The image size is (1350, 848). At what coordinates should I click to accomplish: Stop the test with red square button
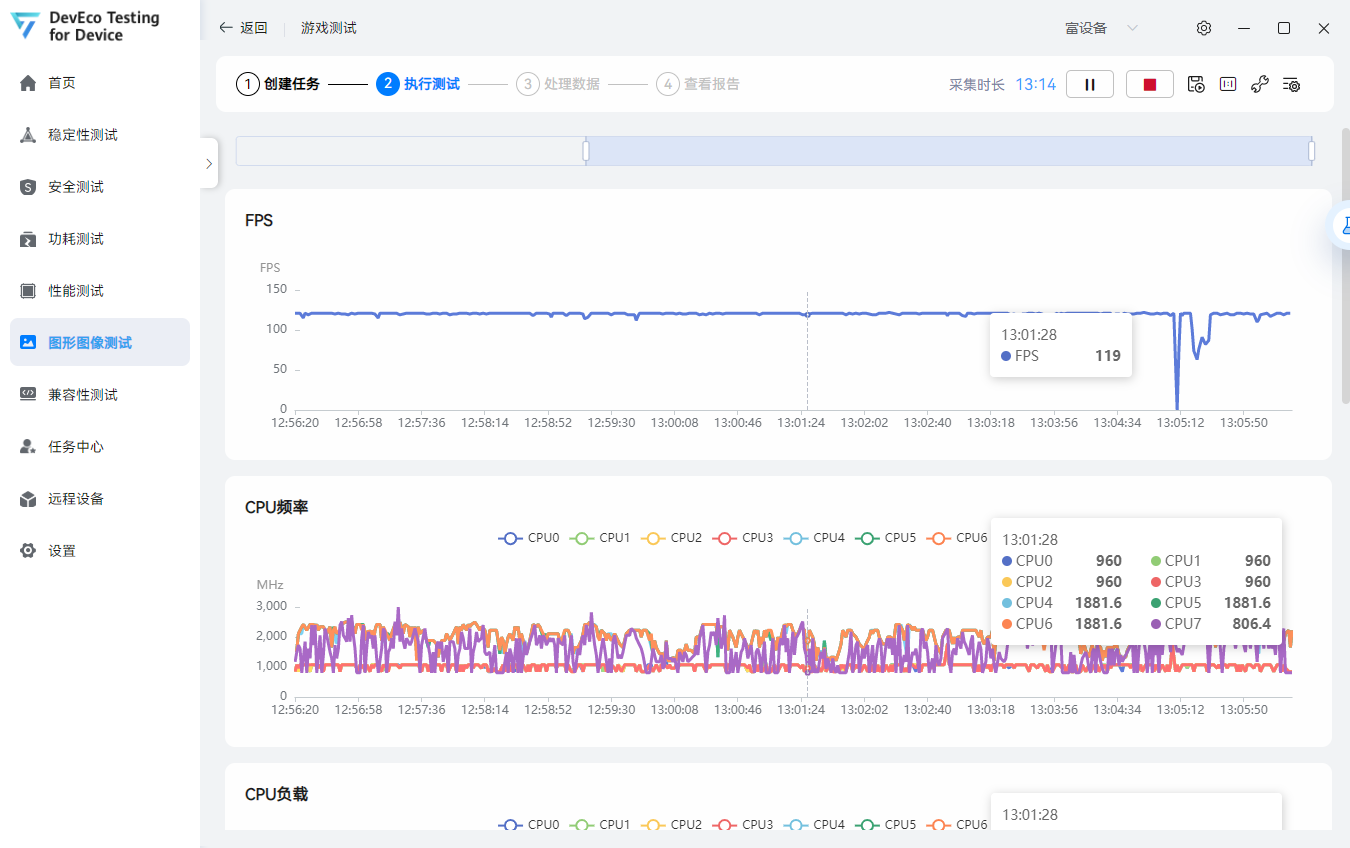click(x=1150, y=84)
